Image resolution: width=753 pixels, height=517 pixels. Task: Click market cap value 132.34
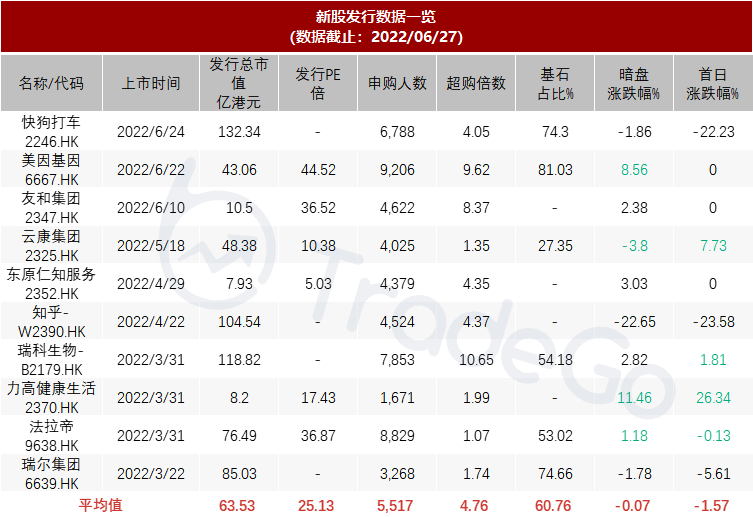tap(239, 132)
